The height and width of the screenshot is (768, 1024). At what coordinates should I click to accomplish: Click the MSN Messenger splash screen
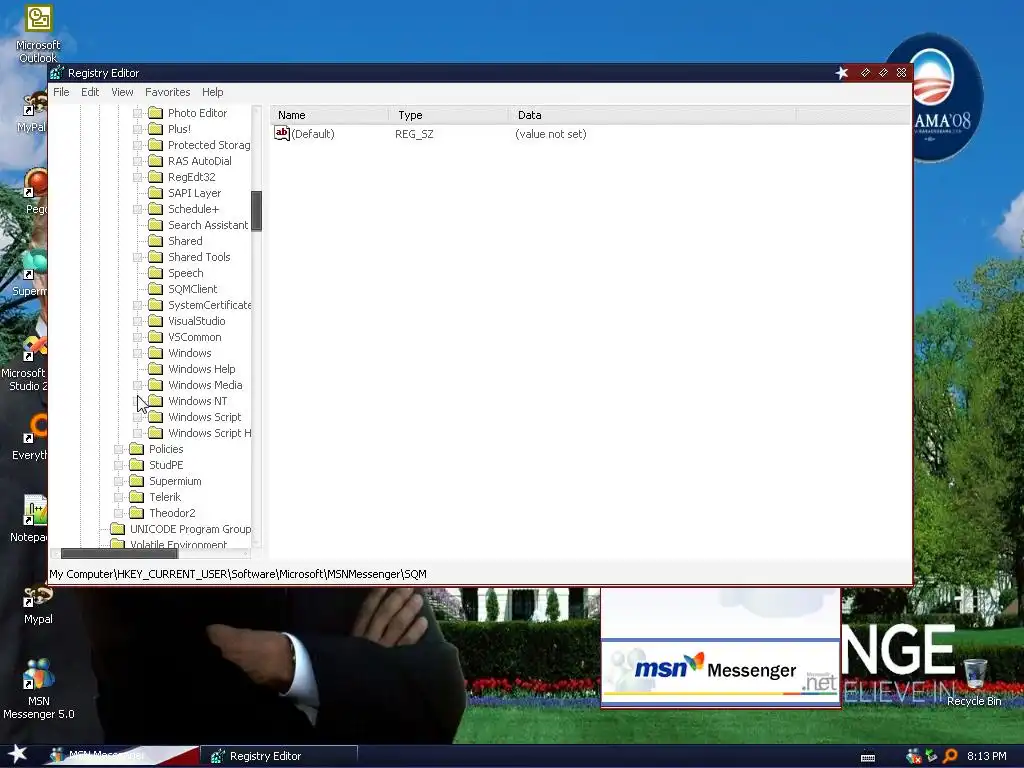[x=720, y=647]
